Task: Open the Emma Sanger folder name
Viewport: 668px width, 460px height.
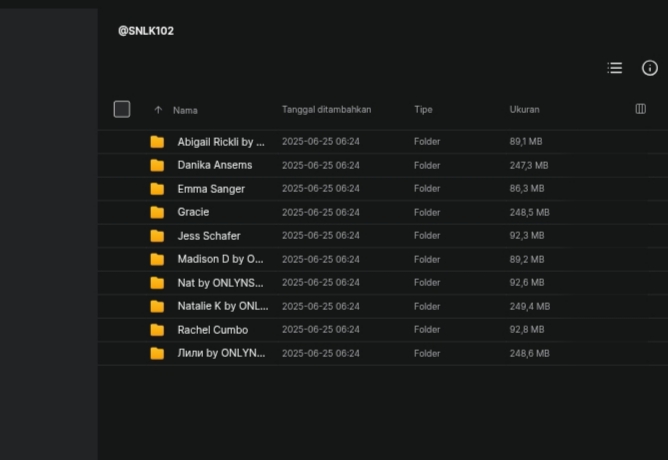Action: [x=211, y=189]
